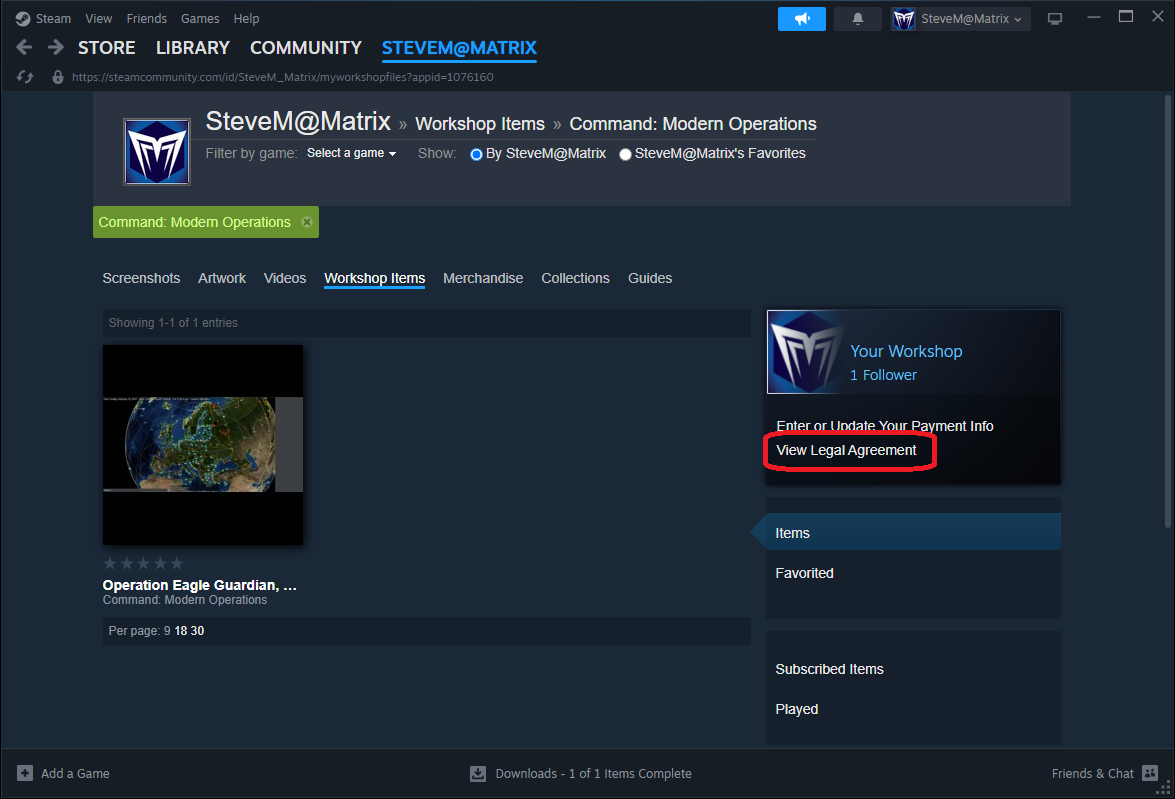Open the Steam menu
The image size is (1175, 799).
click(53, 19)
